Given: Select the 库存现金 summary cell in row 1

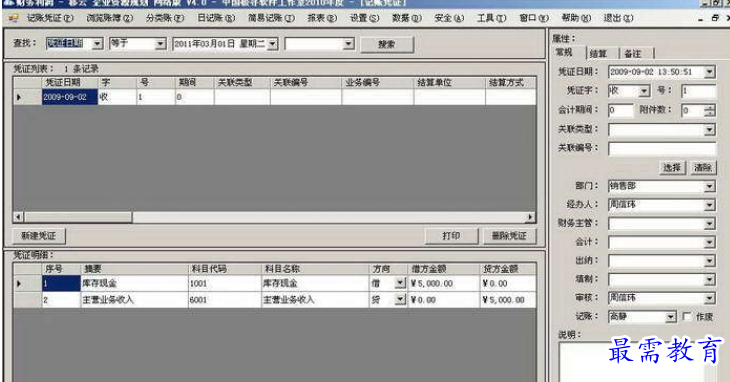Looking at the screenshot, I should 134,283.
